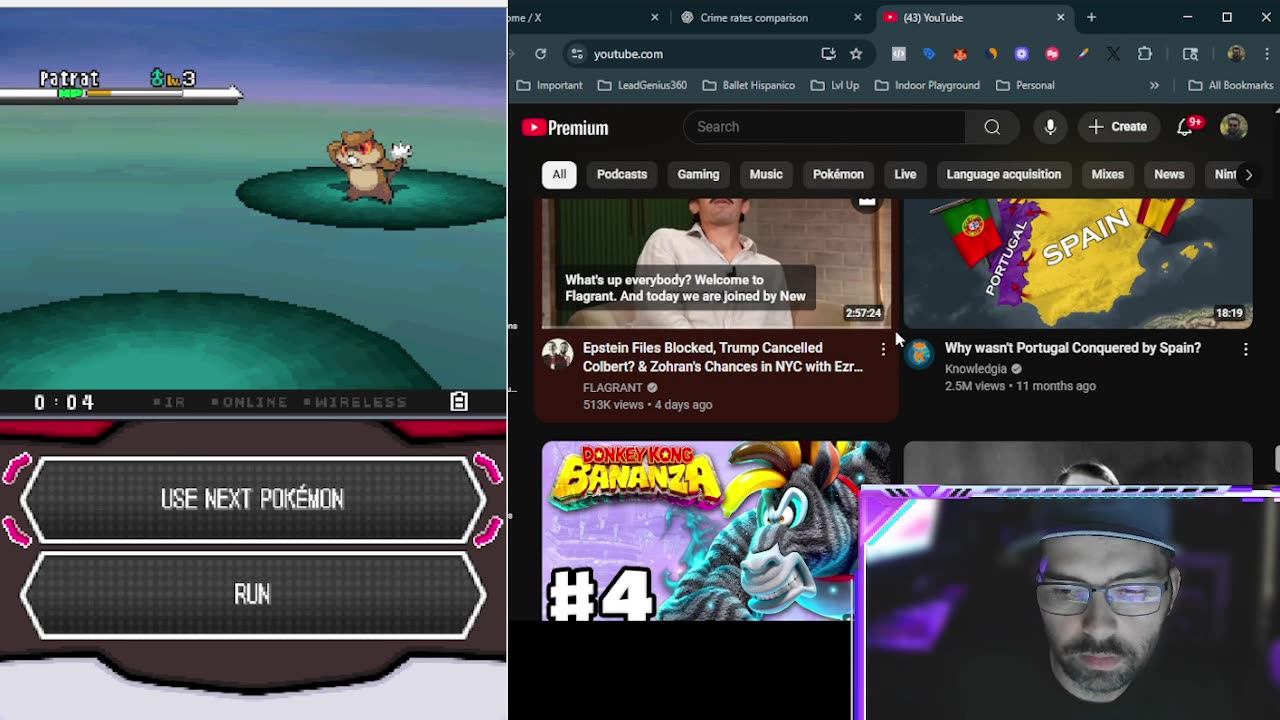Open YouTube account avatar menu
This screenshot has height=720, width=1280.
pyautogui.click(x=1234, y=127)
